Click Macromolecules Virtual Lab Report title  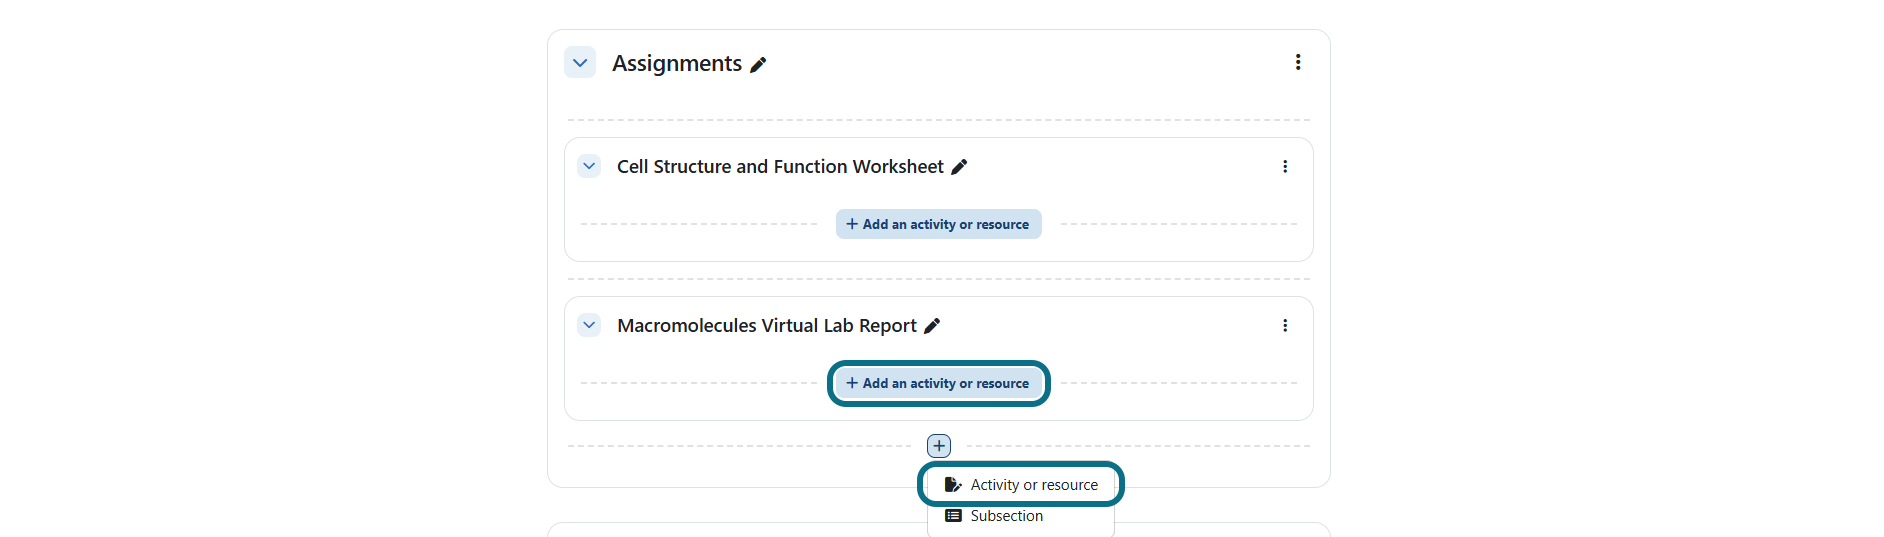[x=767, y=326]
